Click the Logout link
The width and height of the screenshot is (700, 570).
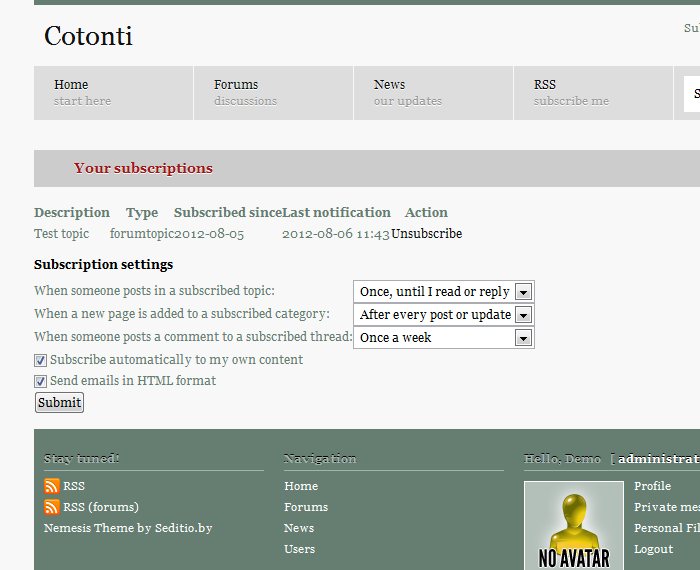(653, 549)
